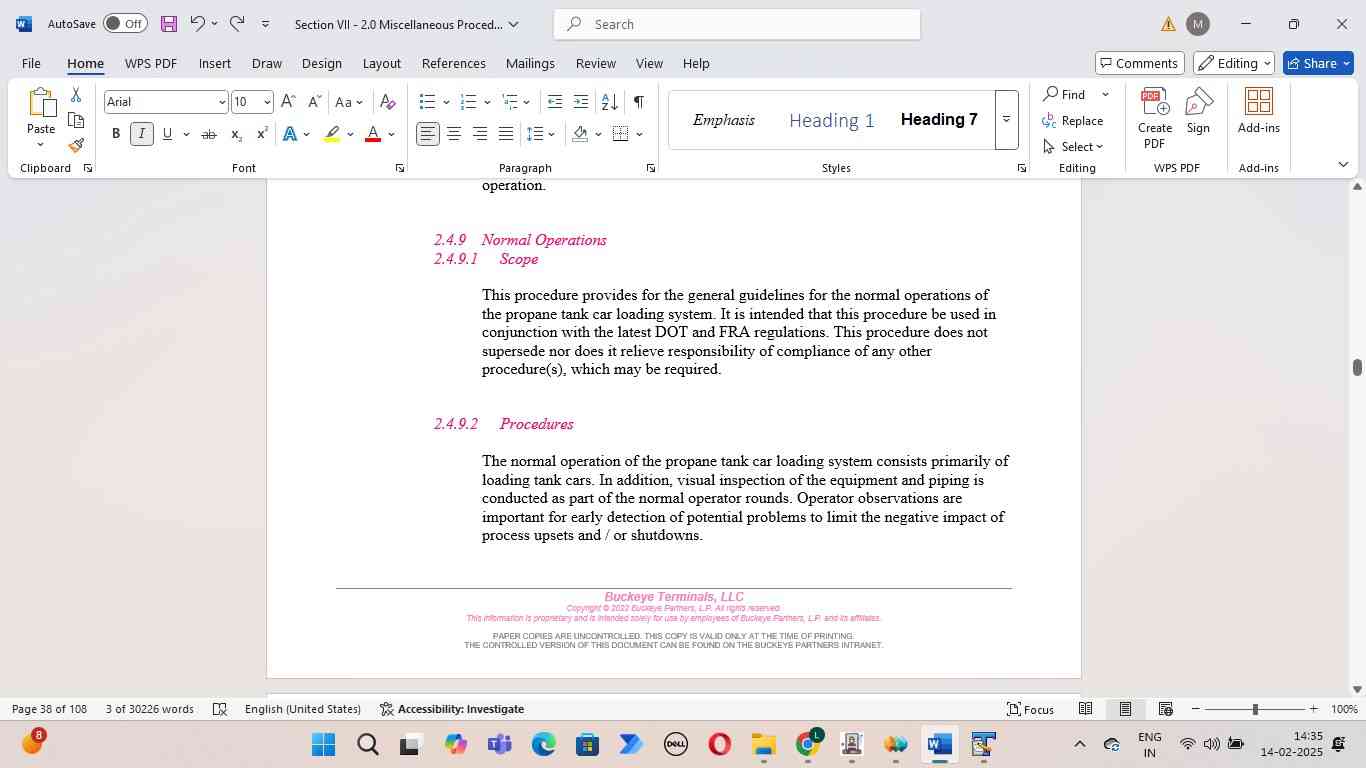Cut selection with the scissors icon
The image size is (1366, 768).
click(x=76, y=95)
